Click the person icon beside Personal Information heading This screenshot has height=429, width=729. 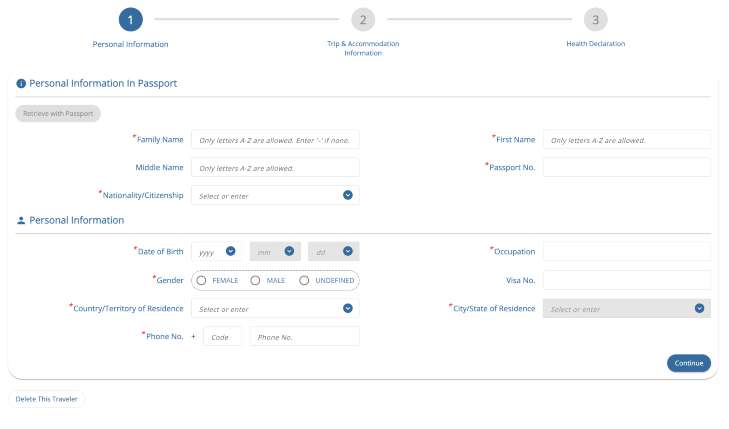click(21, 220)
